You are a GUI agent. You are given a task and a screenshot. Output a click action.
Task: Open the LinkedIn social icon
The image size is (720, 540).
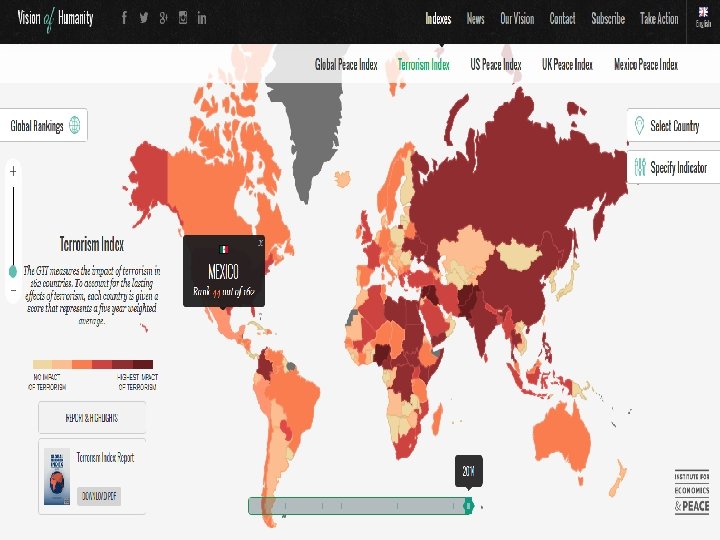202,18
